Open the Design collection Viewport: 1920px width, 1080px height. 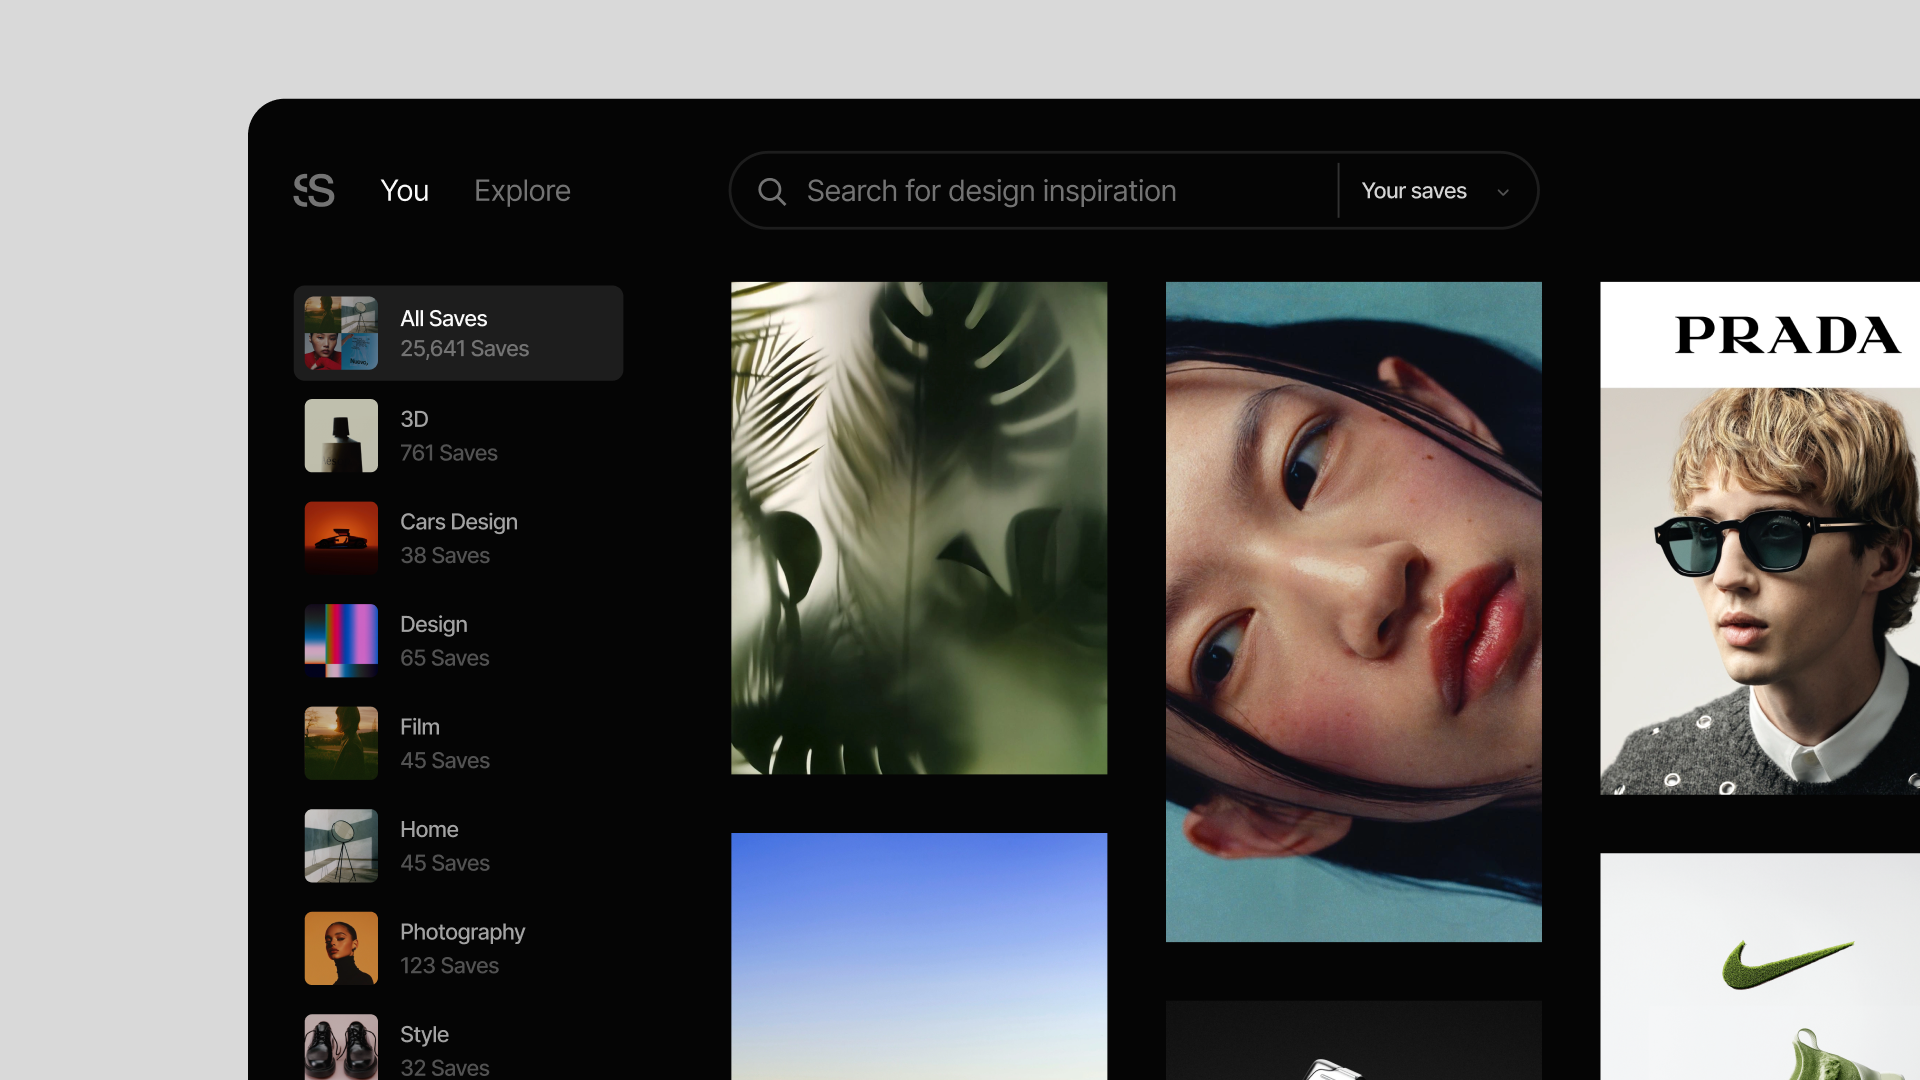pyautogui.click(x=458, y=641)
